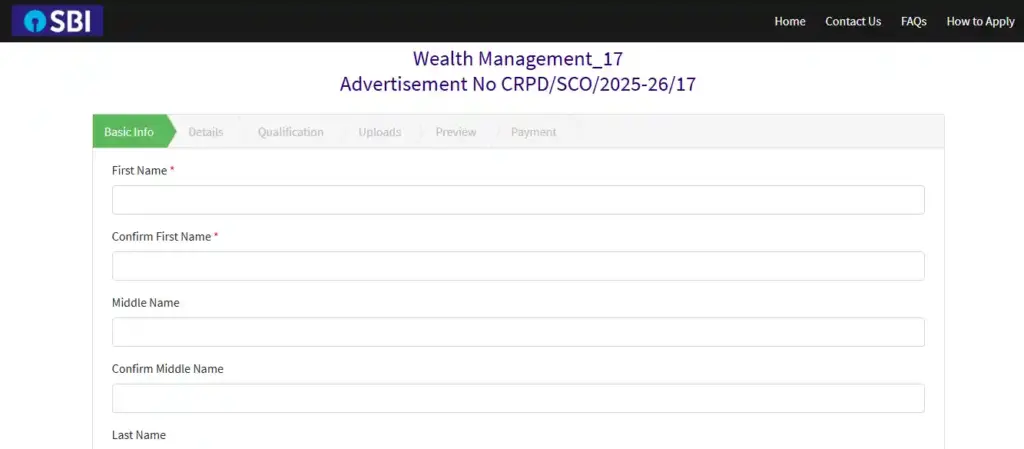
Task: Go to Contact Us page
Action: [853, 21]
